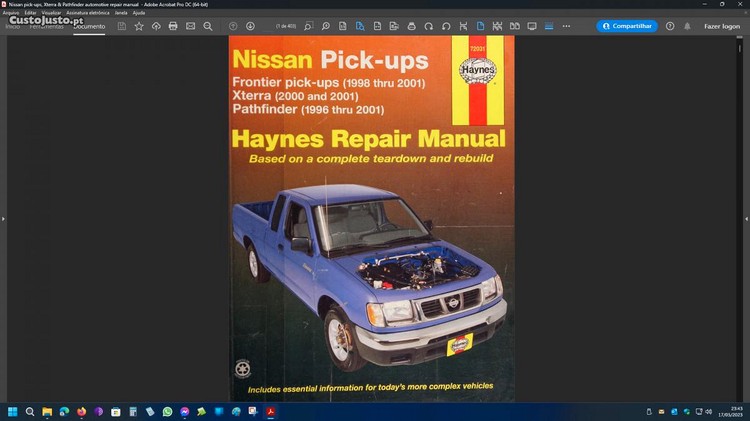Click the page number input field

(284, 26)
